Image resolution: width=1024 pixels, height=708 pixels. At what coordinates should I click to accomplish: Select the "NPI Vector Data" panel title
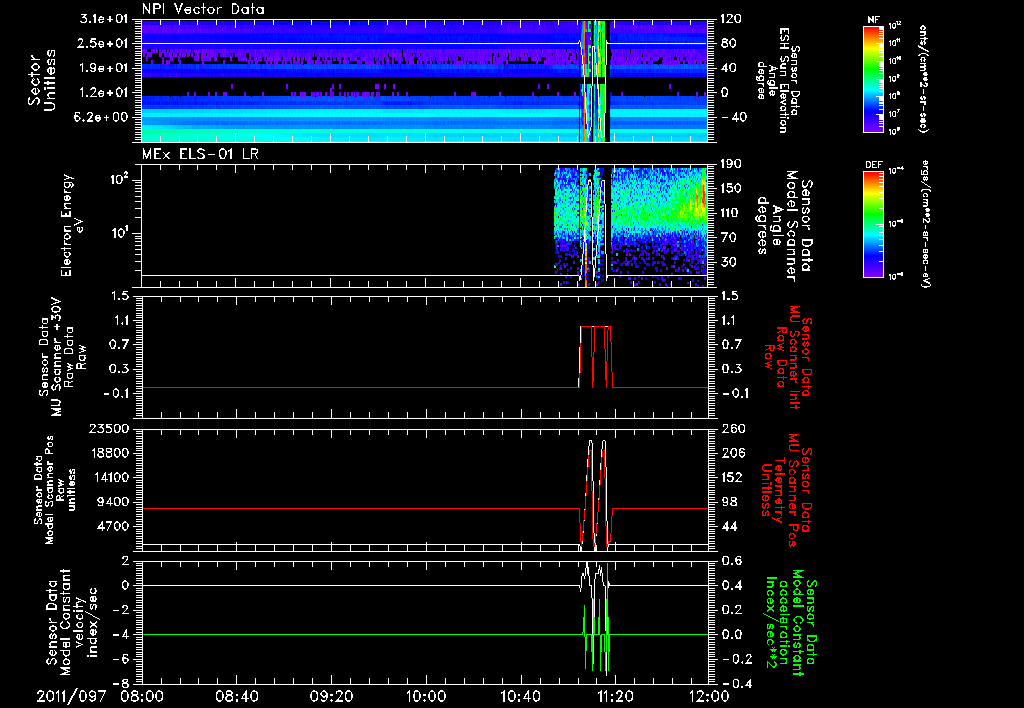coord(203,9)
